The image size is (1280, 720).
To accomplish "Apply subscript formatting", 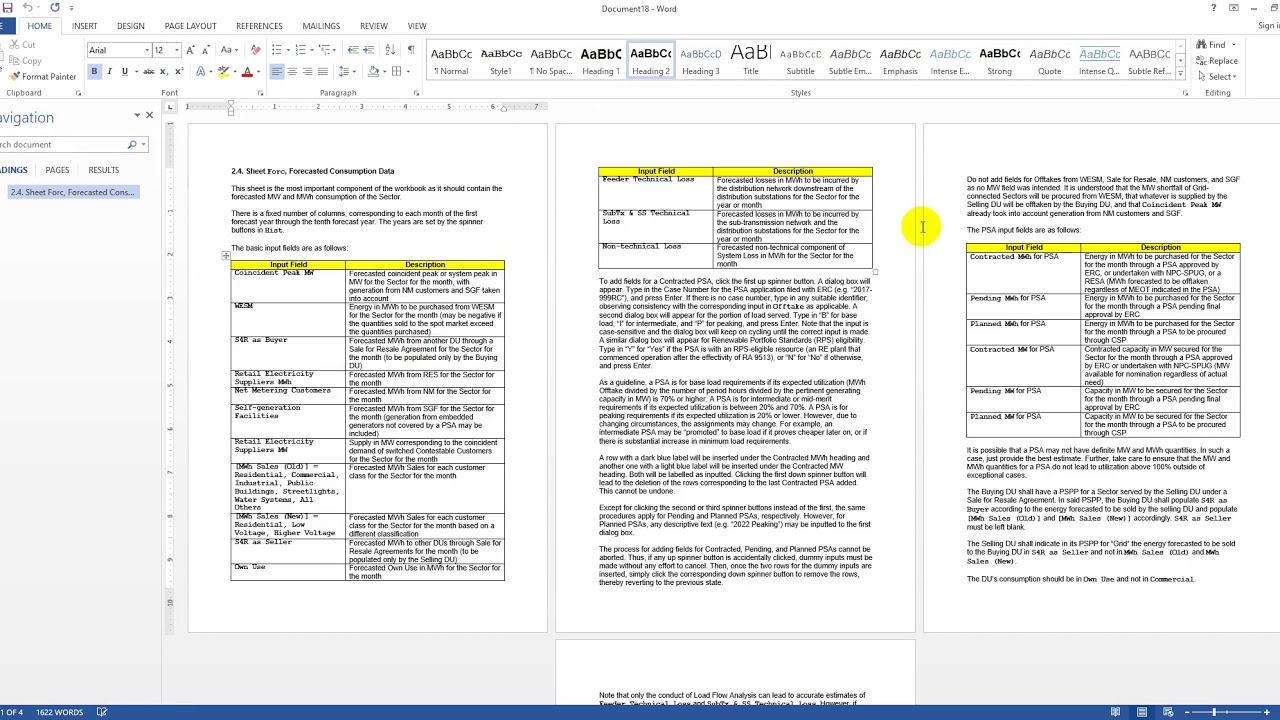I will coord(164,71).
